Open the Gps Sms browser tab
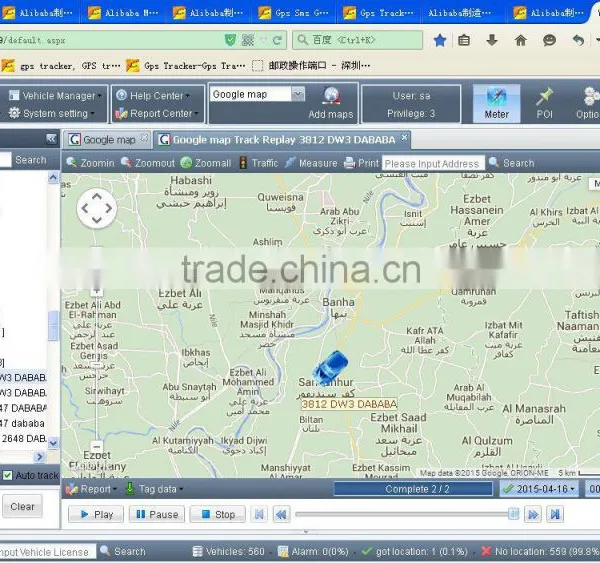Screen dimensions: 600x563 [293, 13]
